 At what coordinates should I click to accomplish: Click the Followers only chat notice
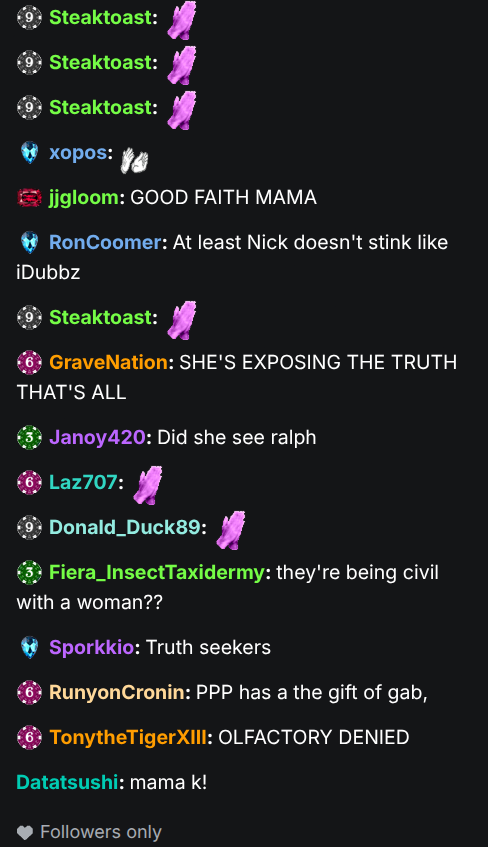click(89, 832)
